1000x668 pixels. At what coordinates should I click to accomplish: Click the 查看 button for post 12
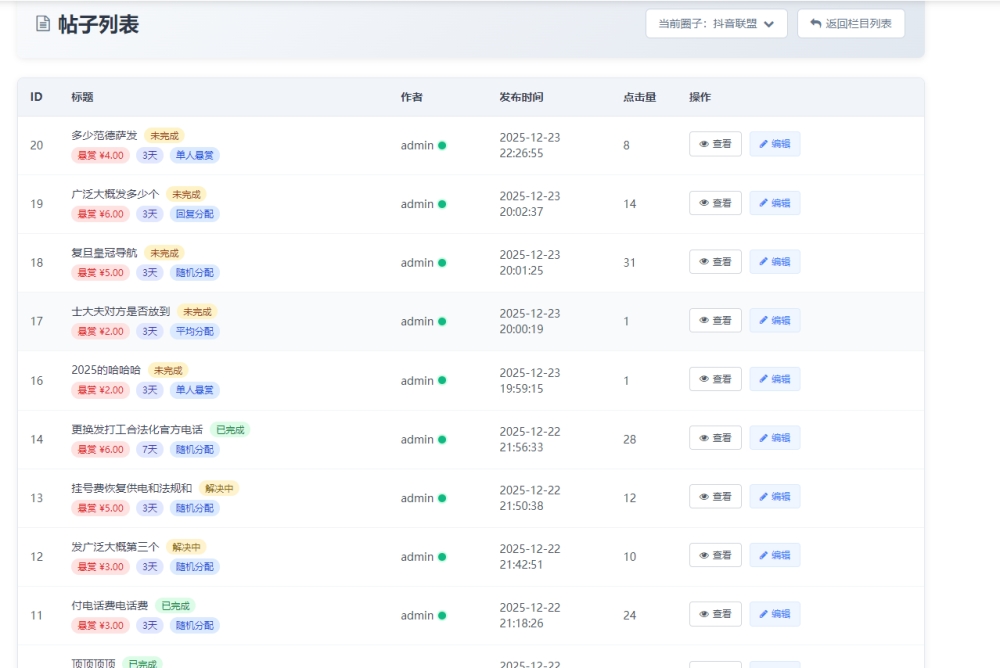[715, 555]
